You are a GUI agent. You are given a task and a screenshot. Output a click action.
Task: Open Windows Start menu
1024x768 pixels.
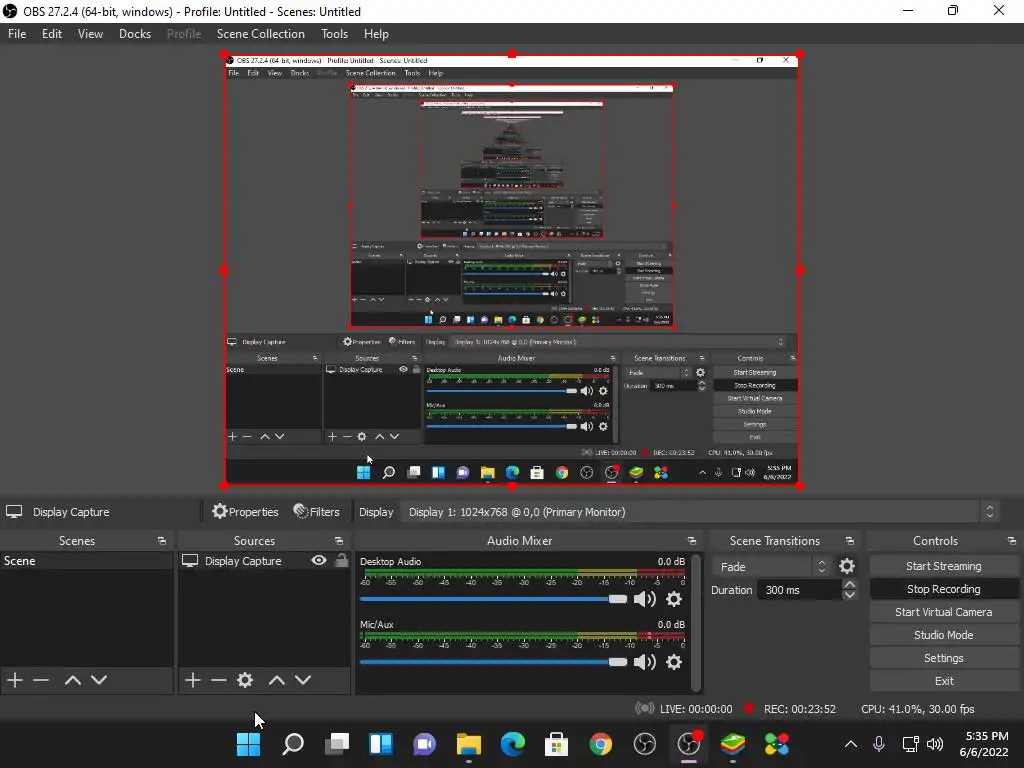(x=248, y=744)
